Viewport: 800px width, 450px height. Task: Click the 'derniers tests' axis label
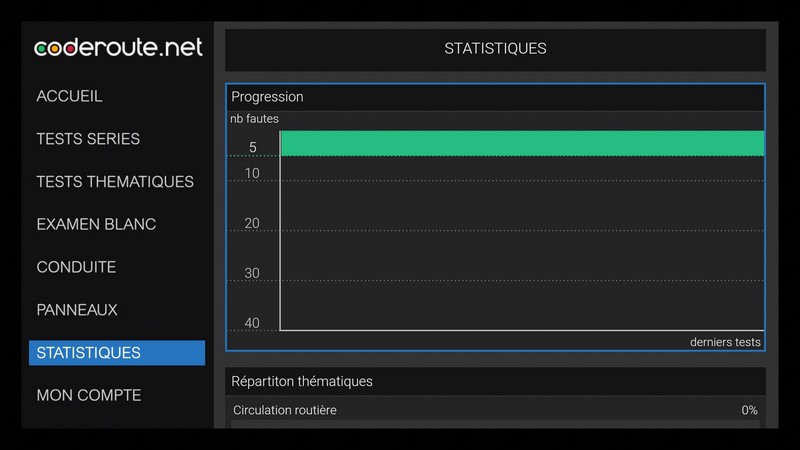click(725, 342)
